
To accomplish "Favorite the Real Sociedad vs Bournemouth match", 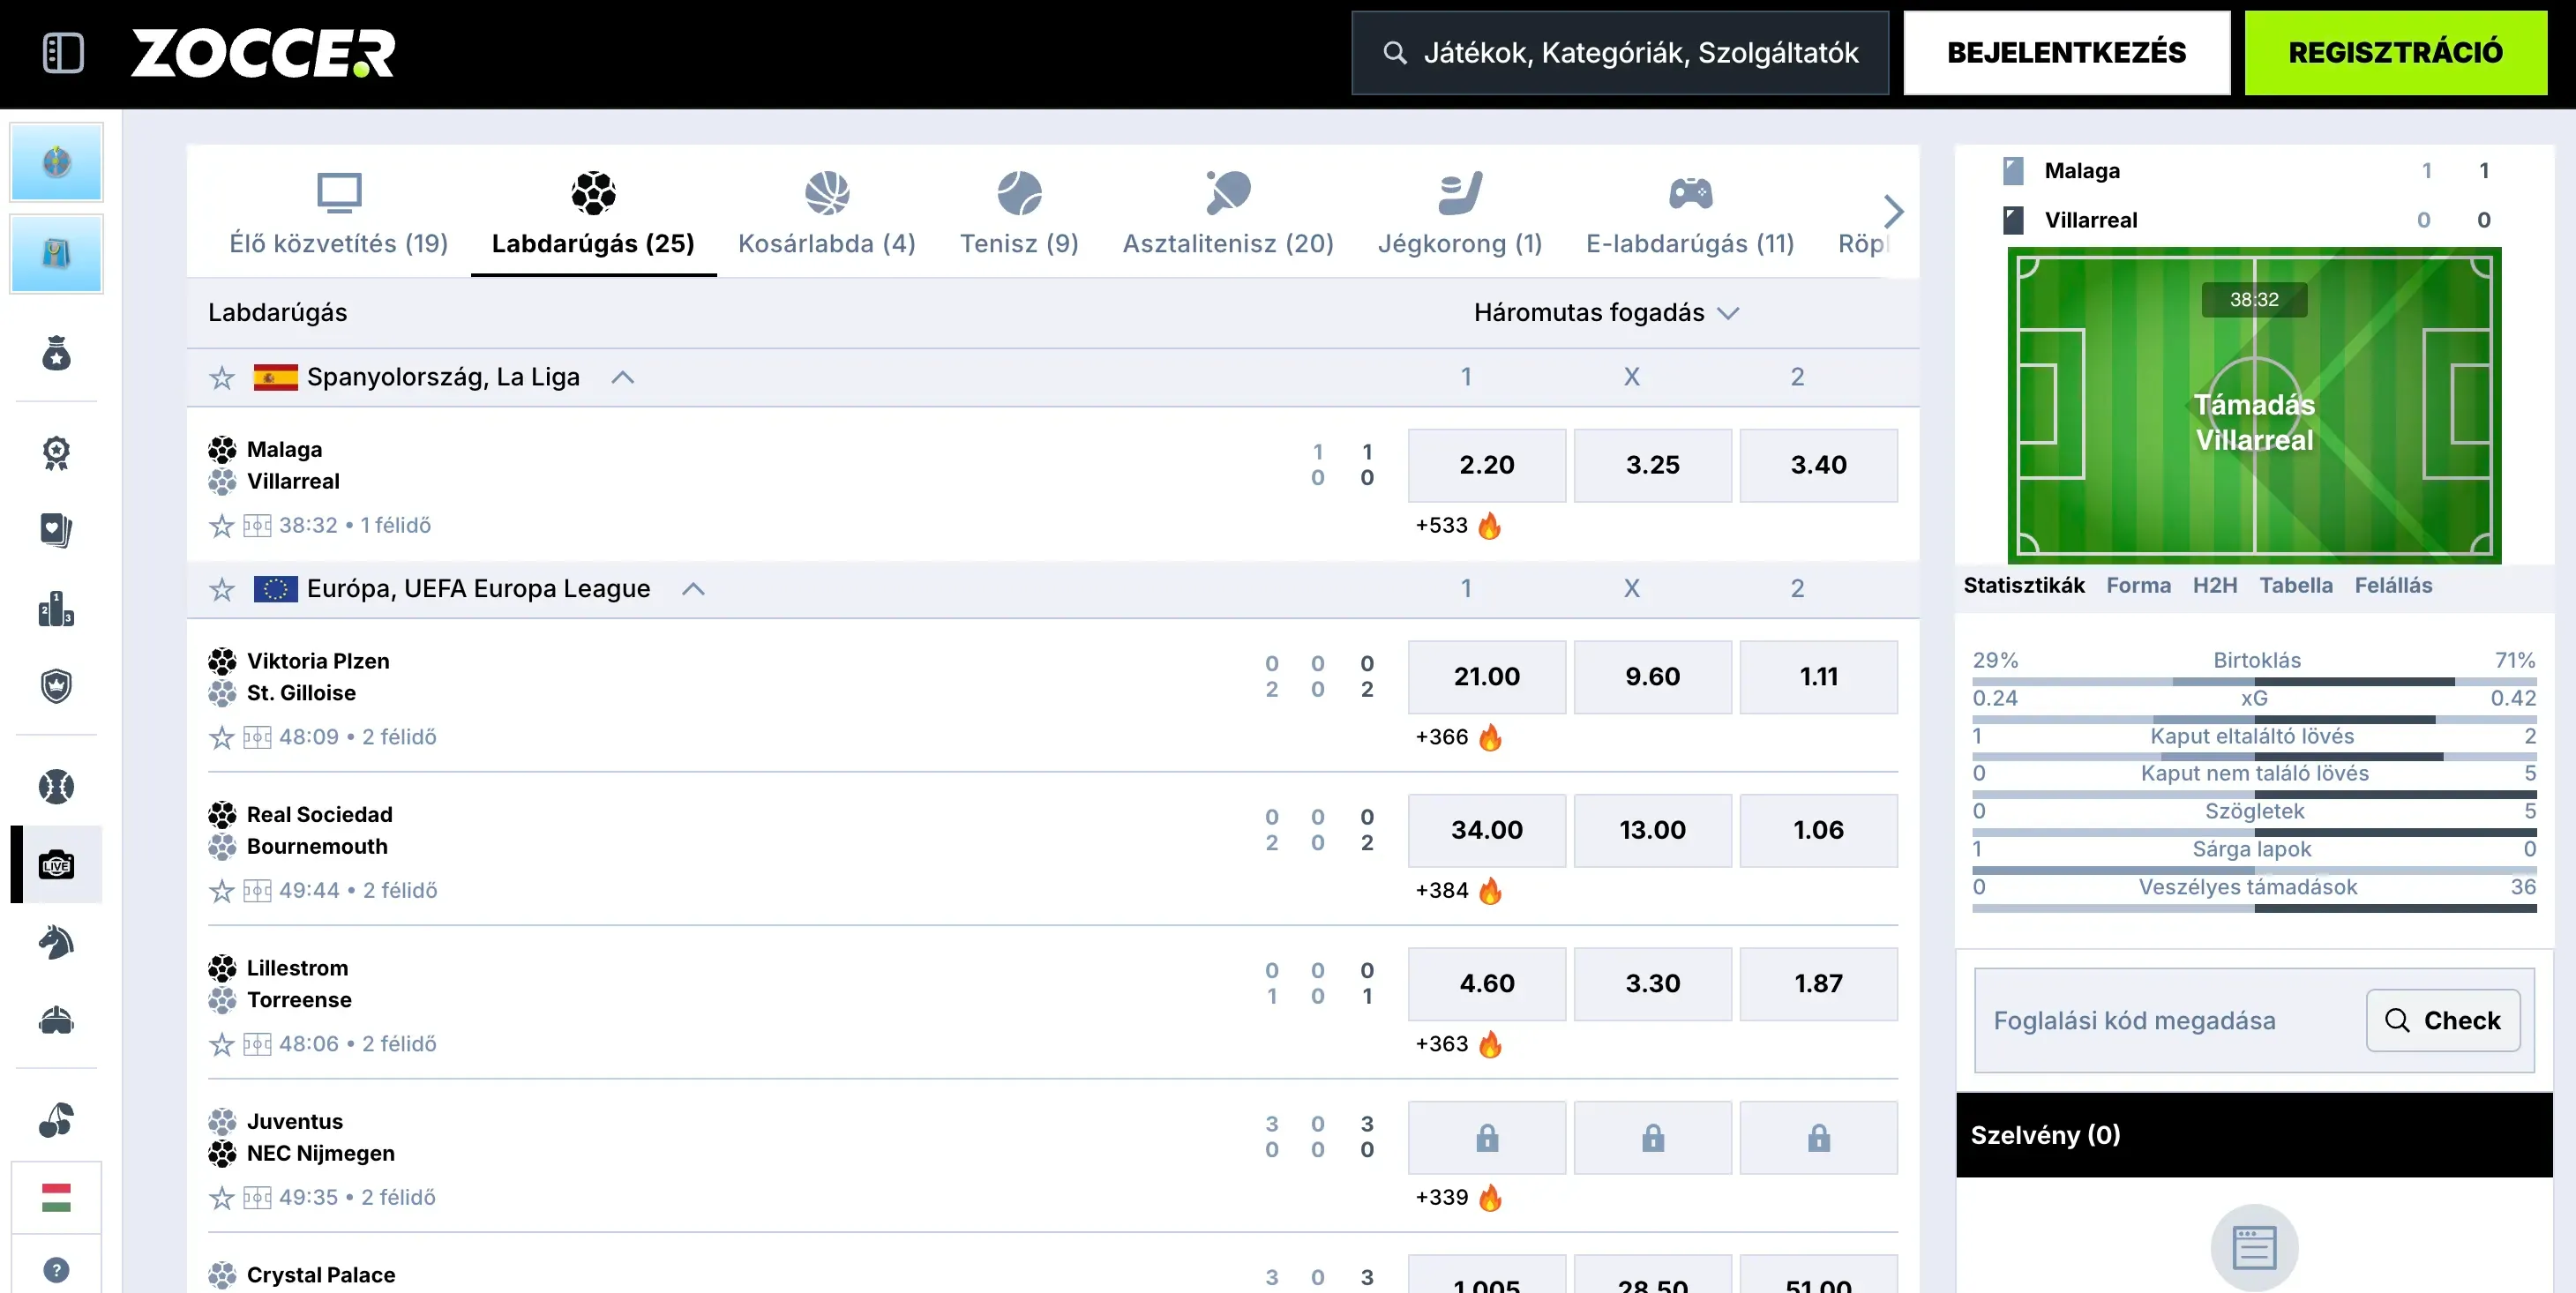I will point(222,891).
